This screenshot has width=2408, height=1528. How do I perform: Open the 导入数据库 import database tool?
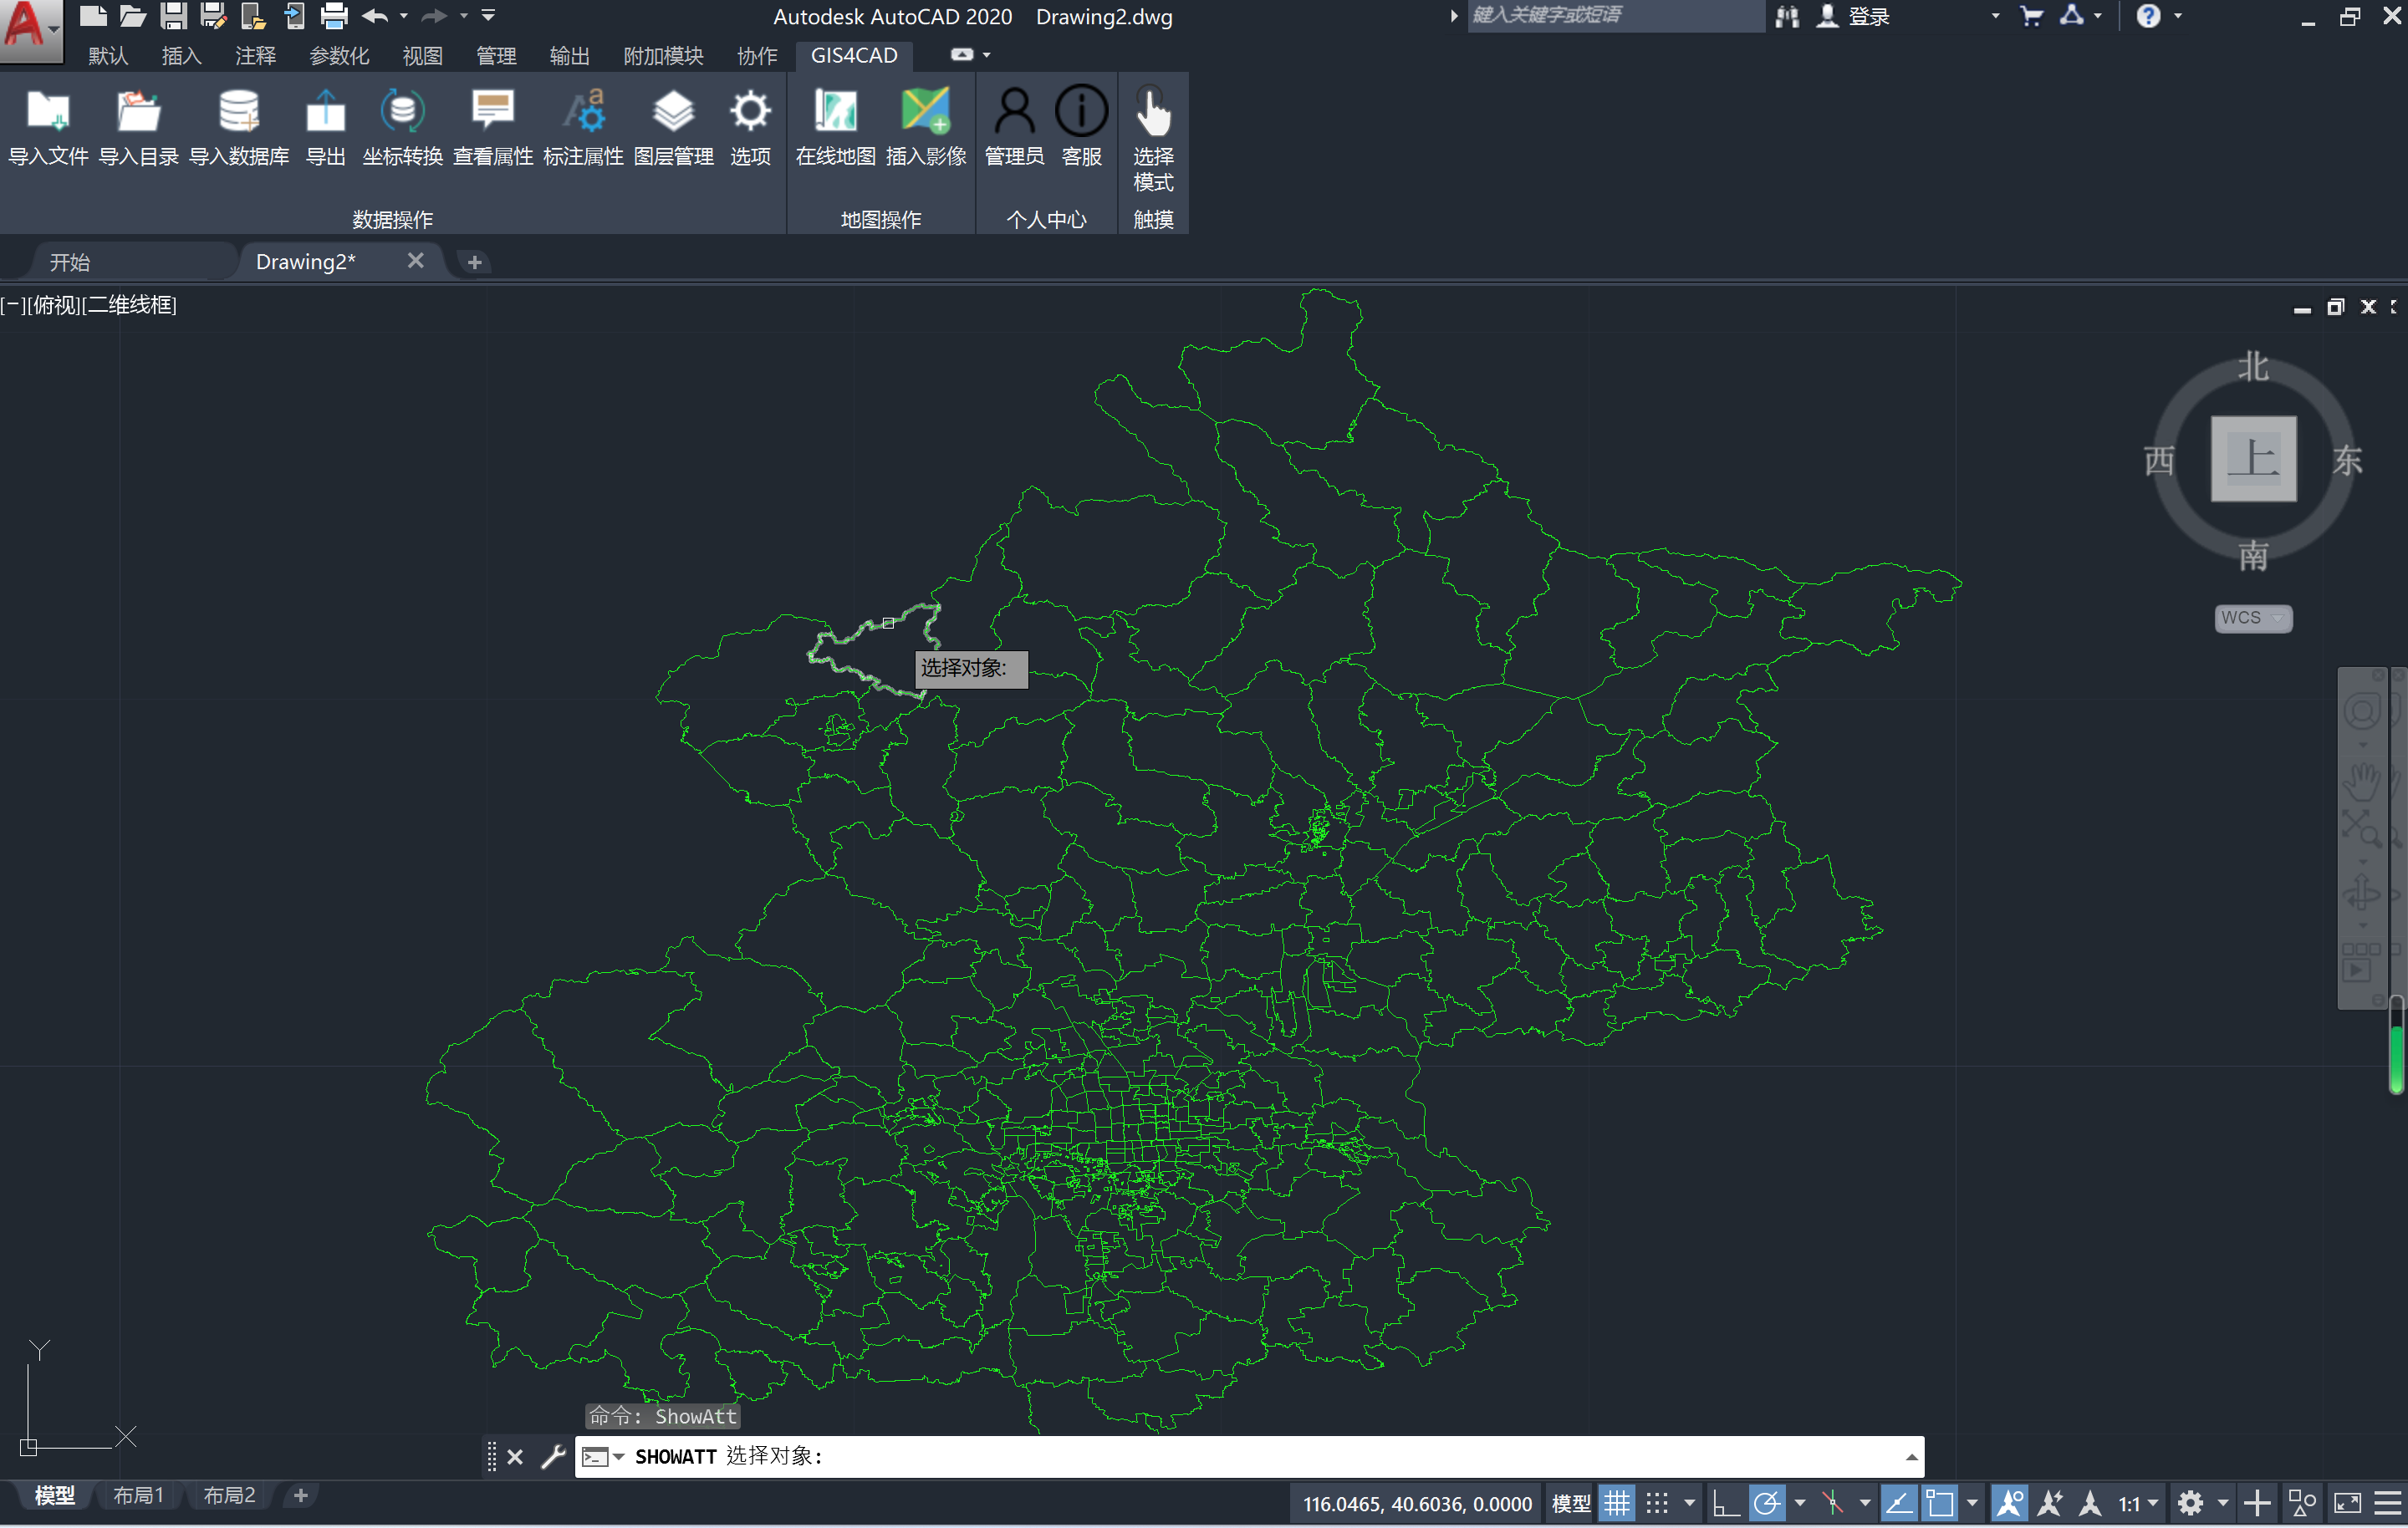click(x=238, y=112)
